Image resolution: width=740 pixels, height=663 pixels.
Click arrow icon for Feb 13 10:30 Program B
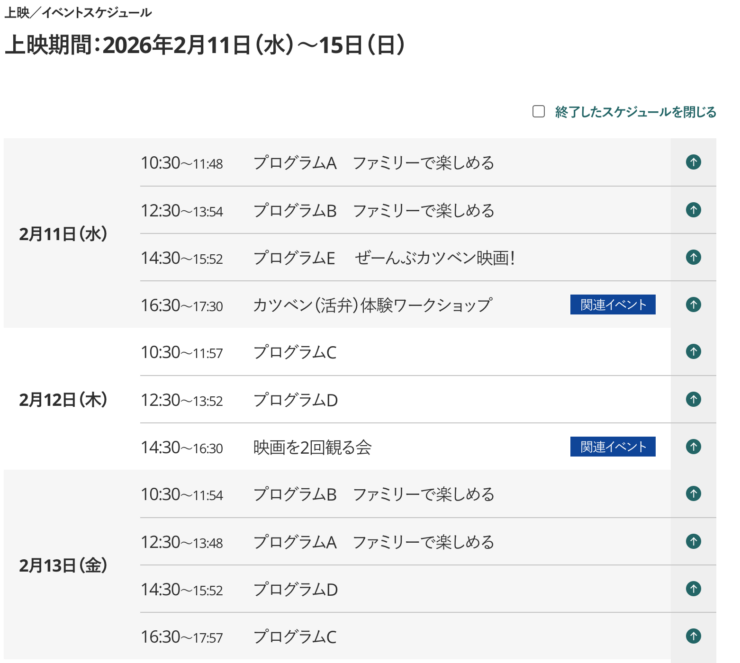click(693, 494)
